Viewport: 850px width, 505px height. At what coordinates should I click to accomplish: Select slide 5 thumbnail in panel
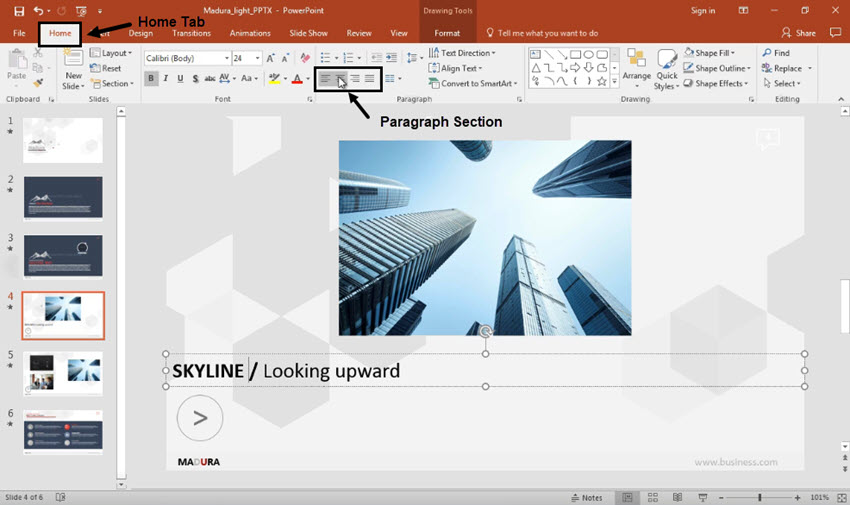(x=63, y=373)
